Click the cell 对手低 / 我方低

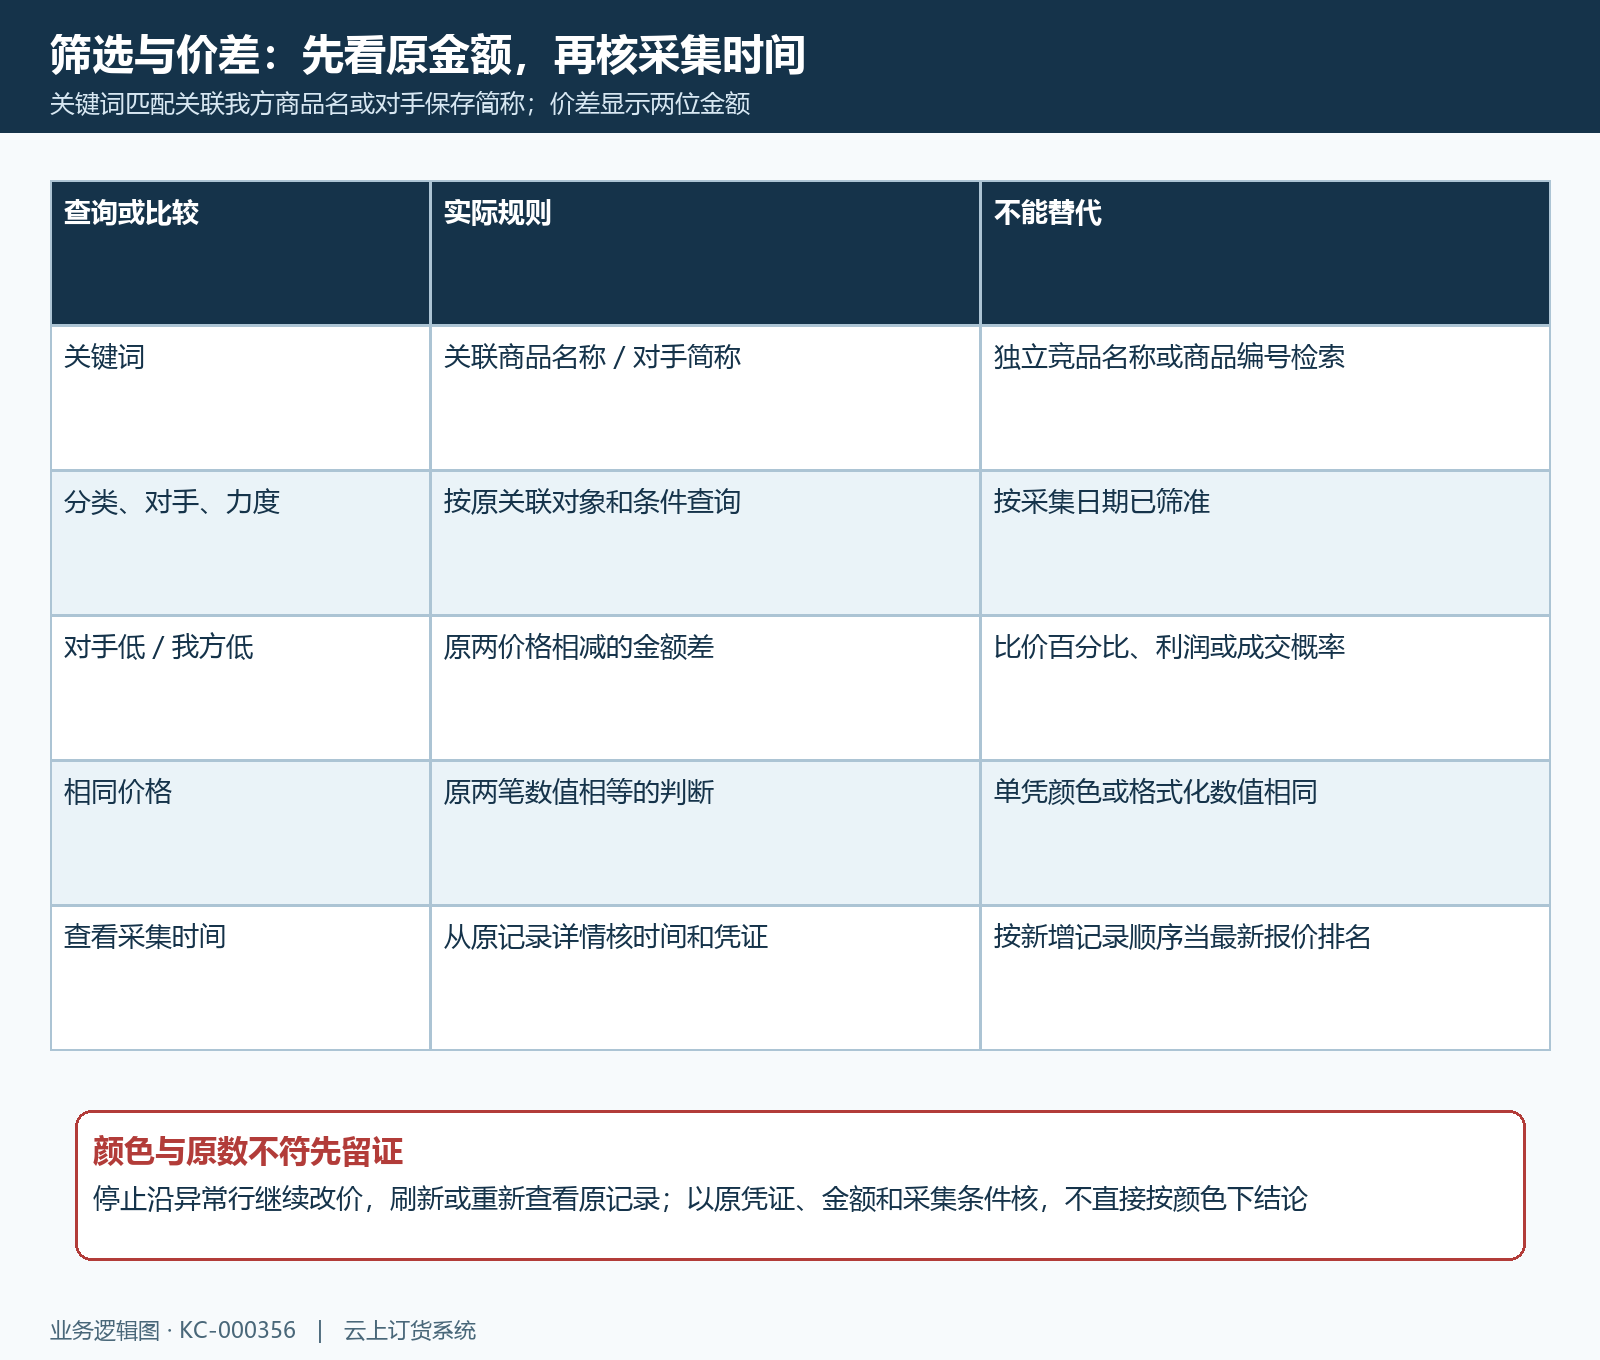[x=240, y=688]
